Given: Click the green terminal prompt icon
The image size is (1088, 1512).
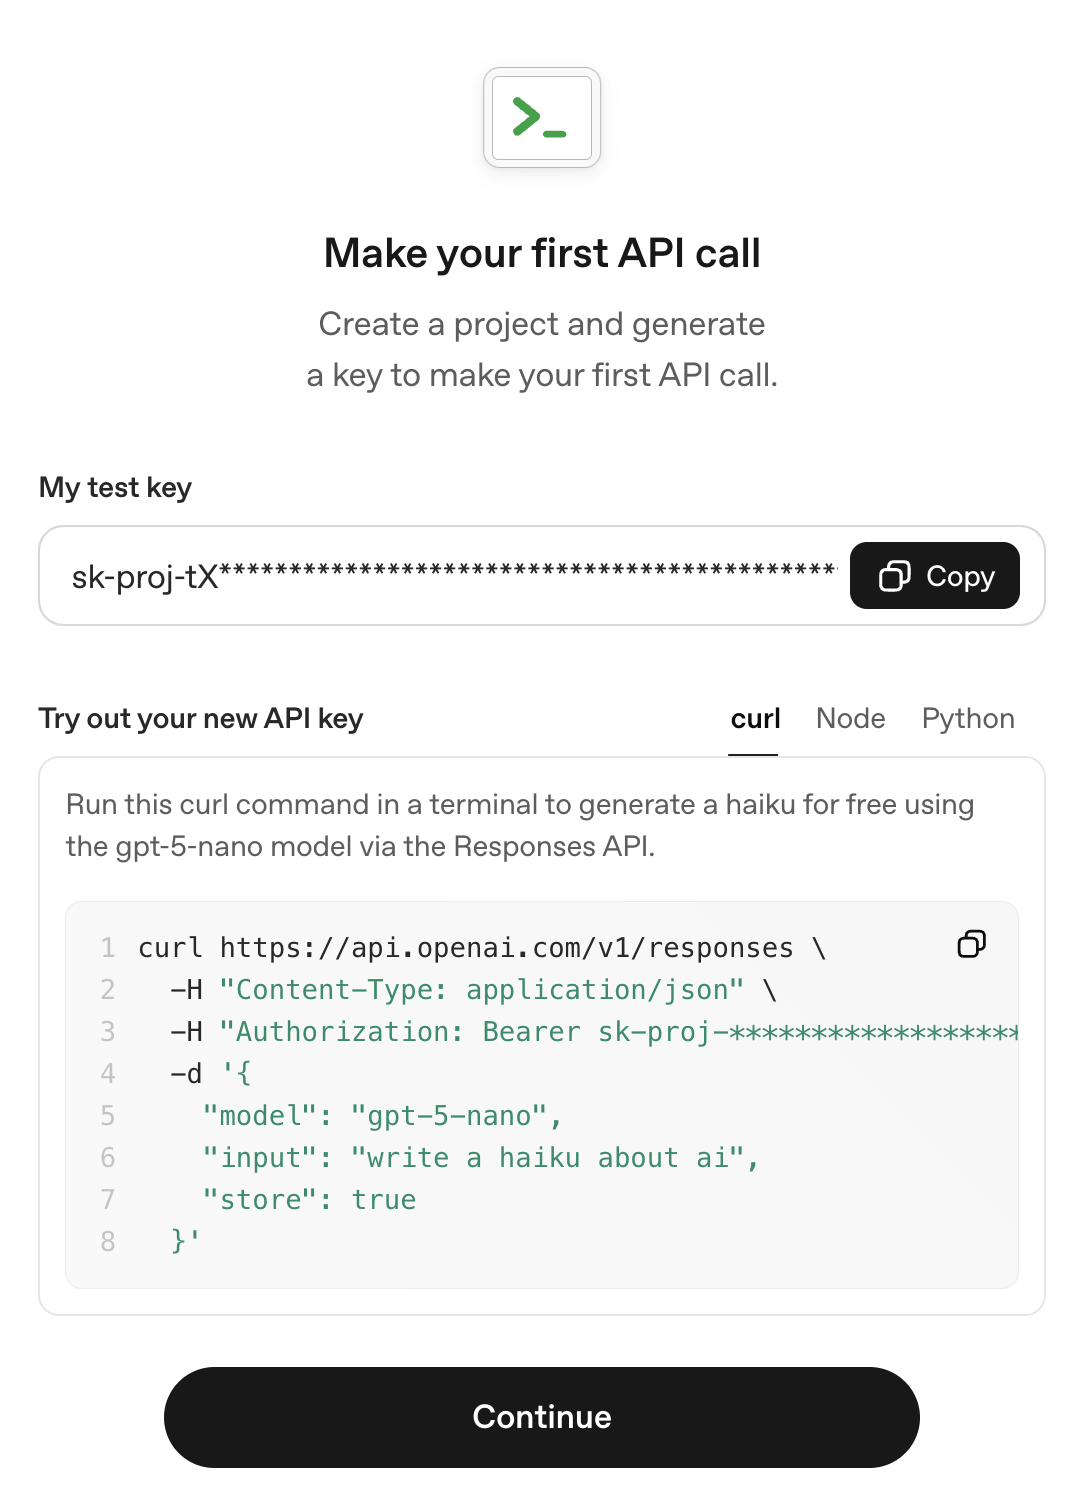Looking at the screenshot, I should coord(541,118).
